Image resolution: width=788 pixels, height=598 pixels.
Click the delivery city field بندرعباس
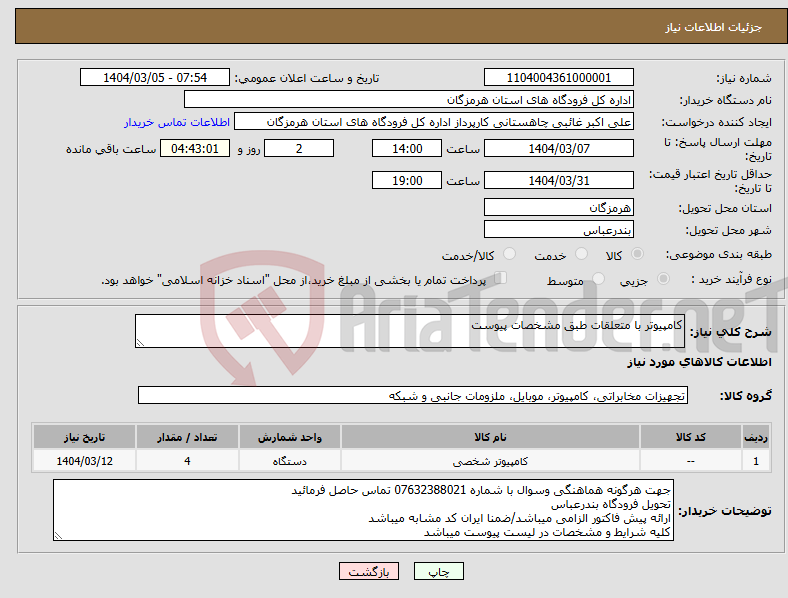click(558, 229)
